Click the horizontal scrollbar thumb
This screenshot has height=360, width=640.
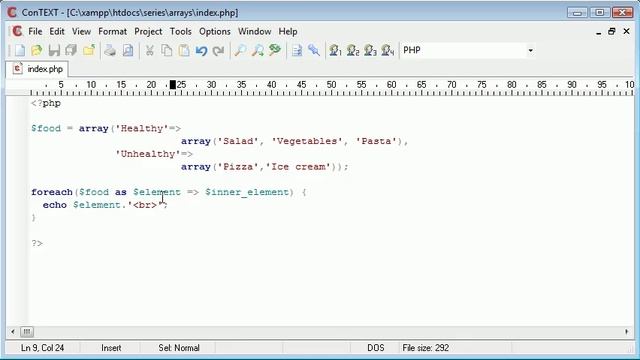point(27,332)
